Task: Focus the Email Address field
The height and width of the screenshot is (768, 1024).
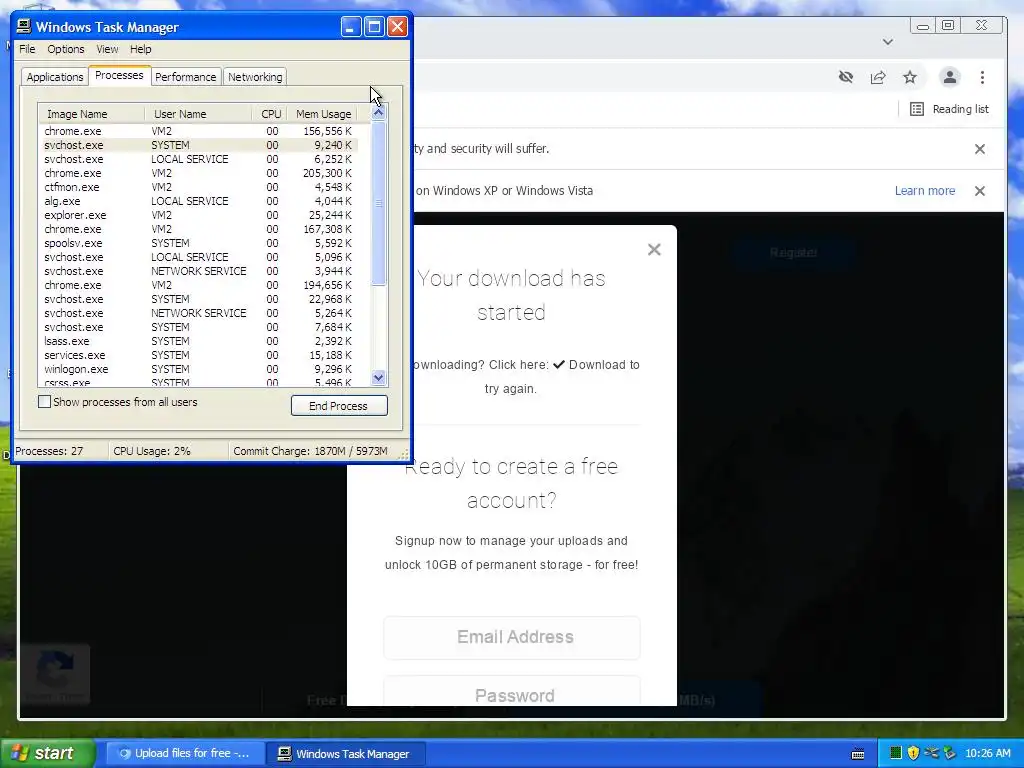Action: [x=512, y=637]
